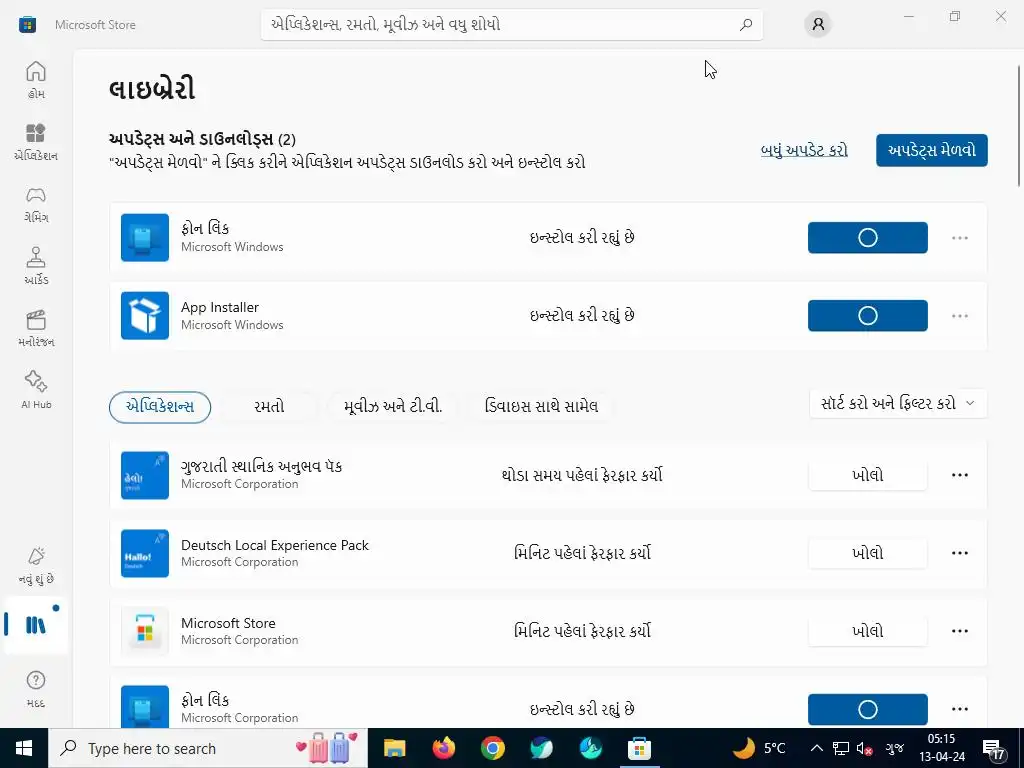Click the થોડા સમય પહેલાં ફેરફાર કર્યો status text
Screen dimensions: 1024x768
[582, 475]
